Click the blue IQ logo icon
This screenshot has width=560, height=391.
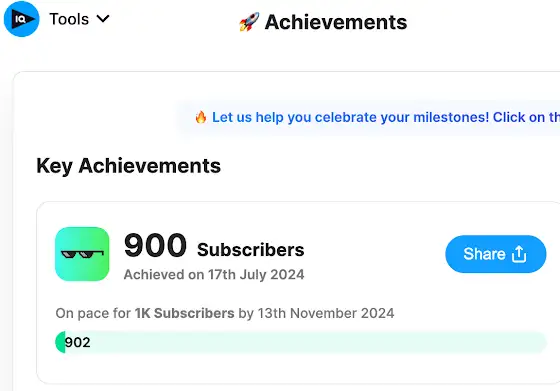point(21,19)
